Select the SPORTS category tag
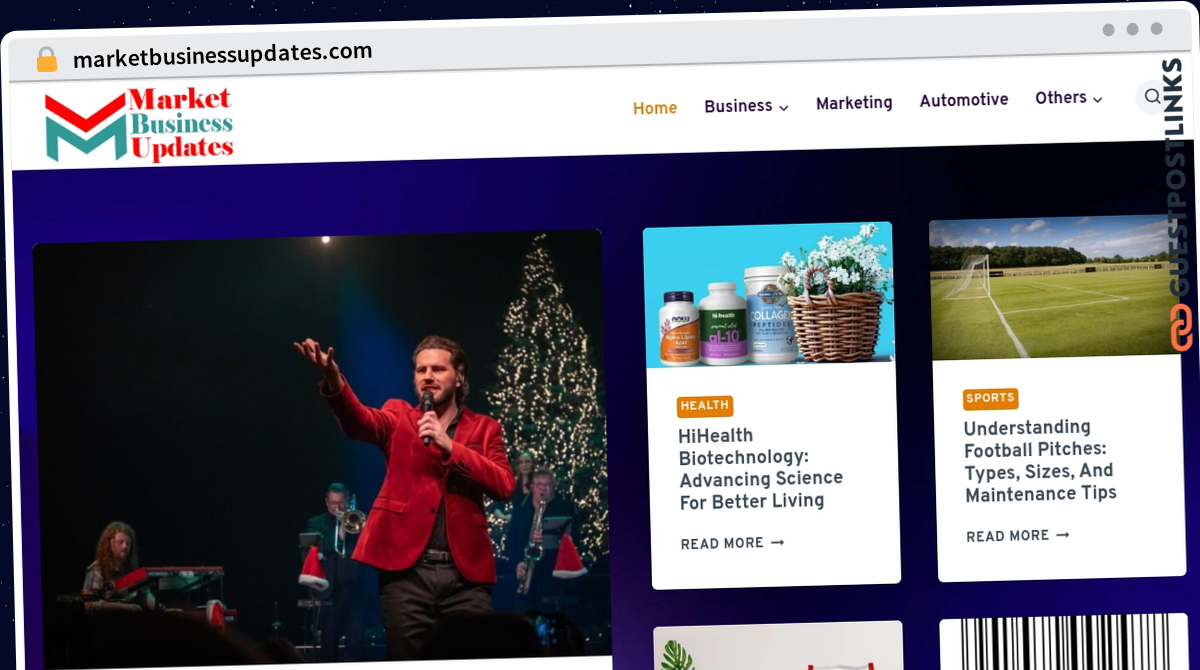The image size is (1200, 670). click(x=991, y=398)
